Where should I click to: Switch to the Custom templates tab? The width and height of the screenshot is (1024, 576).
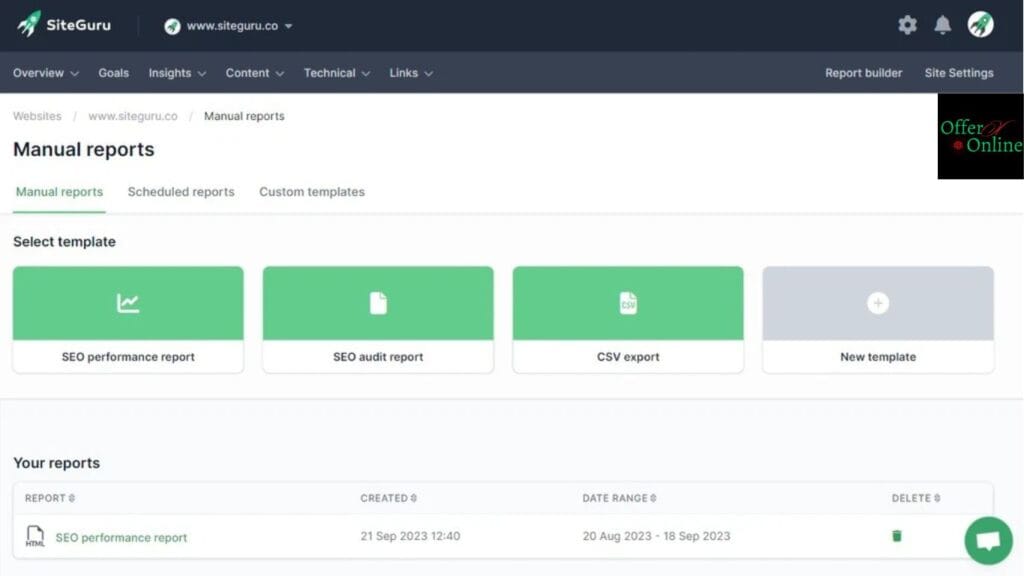click(x=312, y=192)
